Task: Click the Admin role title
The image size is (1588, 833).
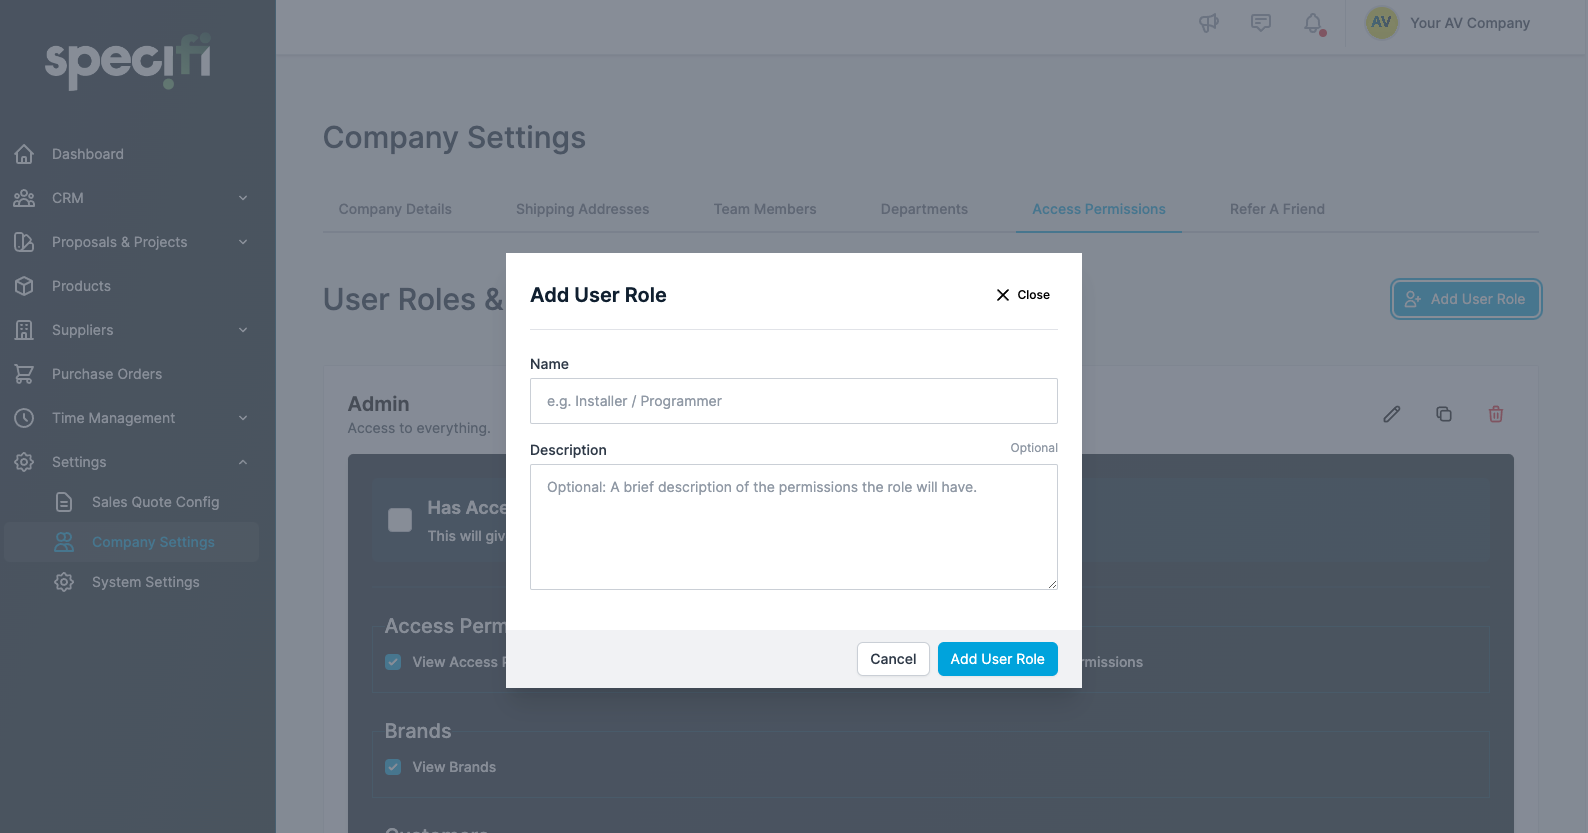Action: 378,404
